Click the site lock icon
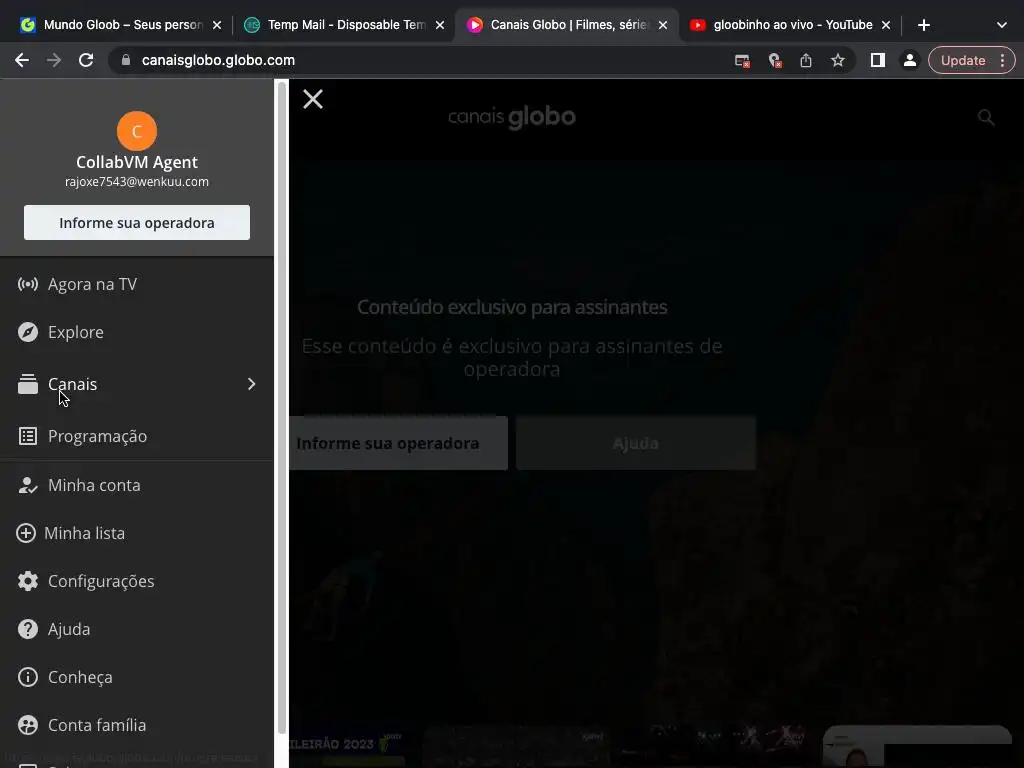 [x=126, y=60]
